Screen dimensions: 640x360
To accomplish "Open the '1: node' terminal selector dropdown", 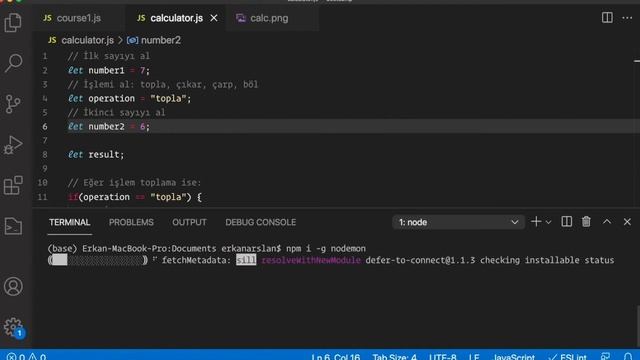I will (x=458, y=222).
